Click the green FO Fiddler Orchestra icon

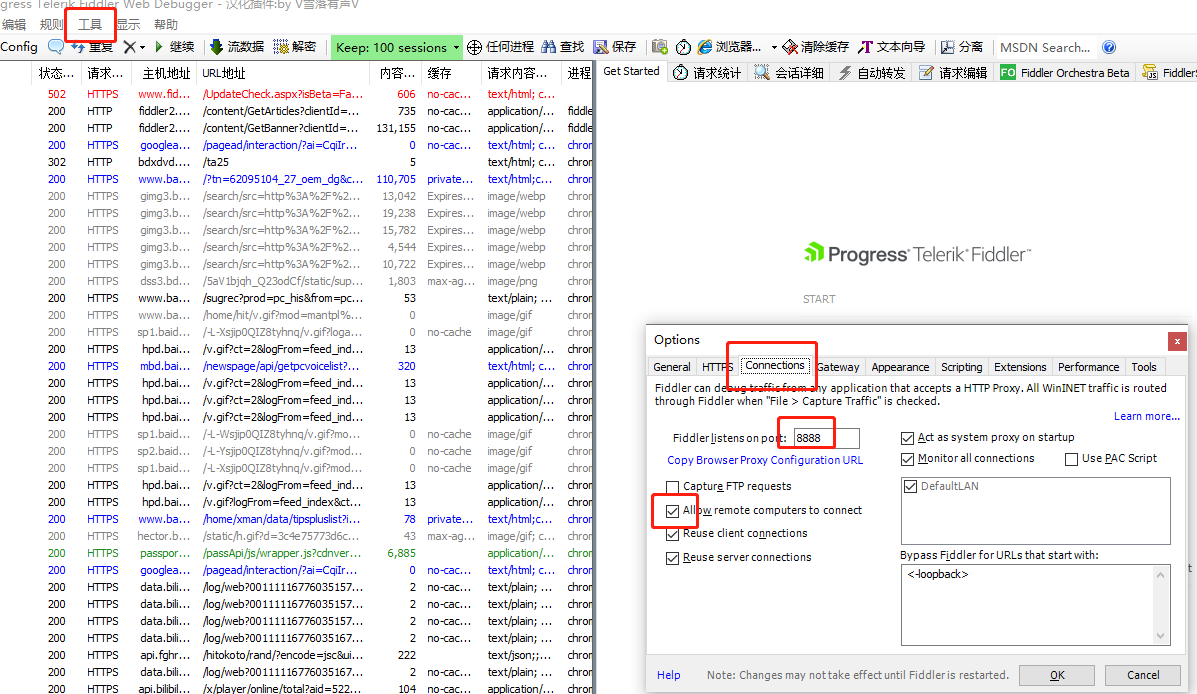click(1008, 73)
